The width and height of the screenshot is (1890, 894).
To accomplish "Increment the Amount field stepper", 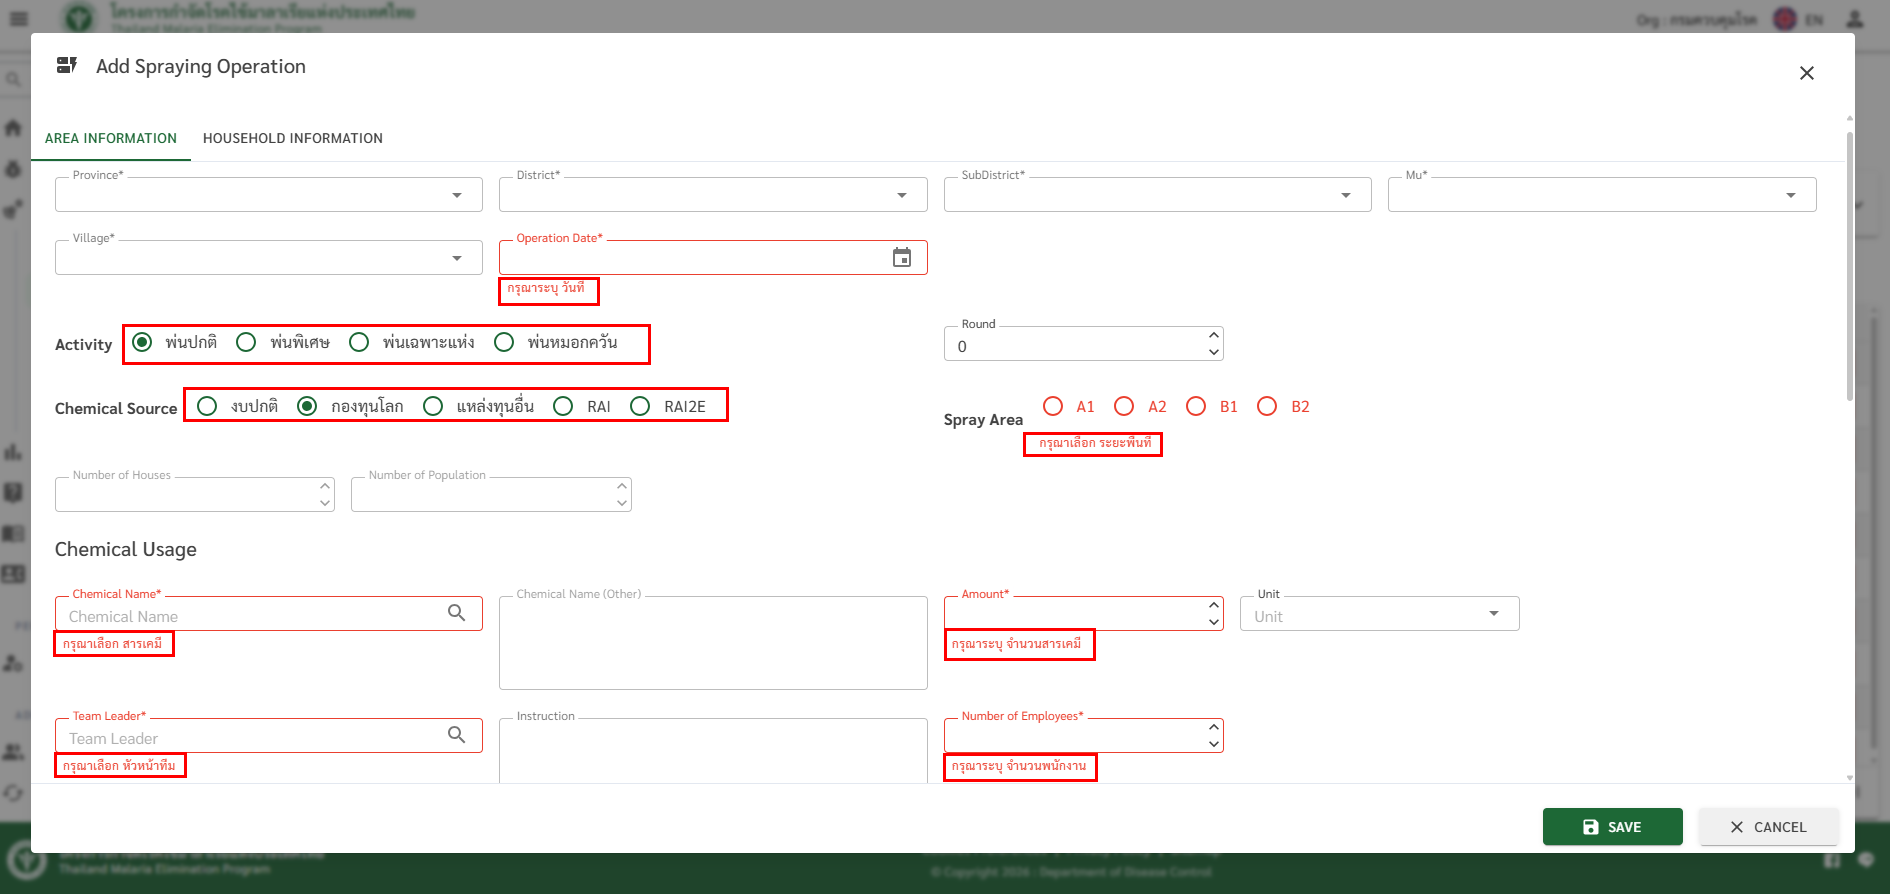I will 1213,605.
